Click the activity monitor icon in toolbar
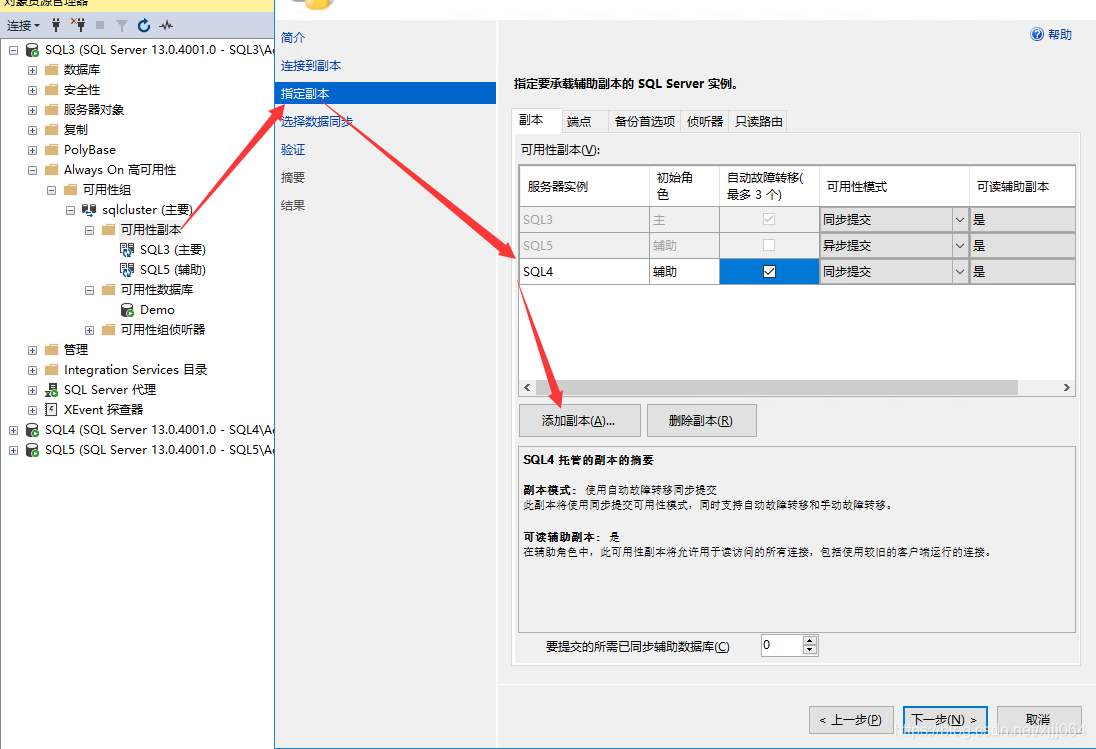Image resolution: width=1096 pixels, height=749 pixels. coord(166,26)
